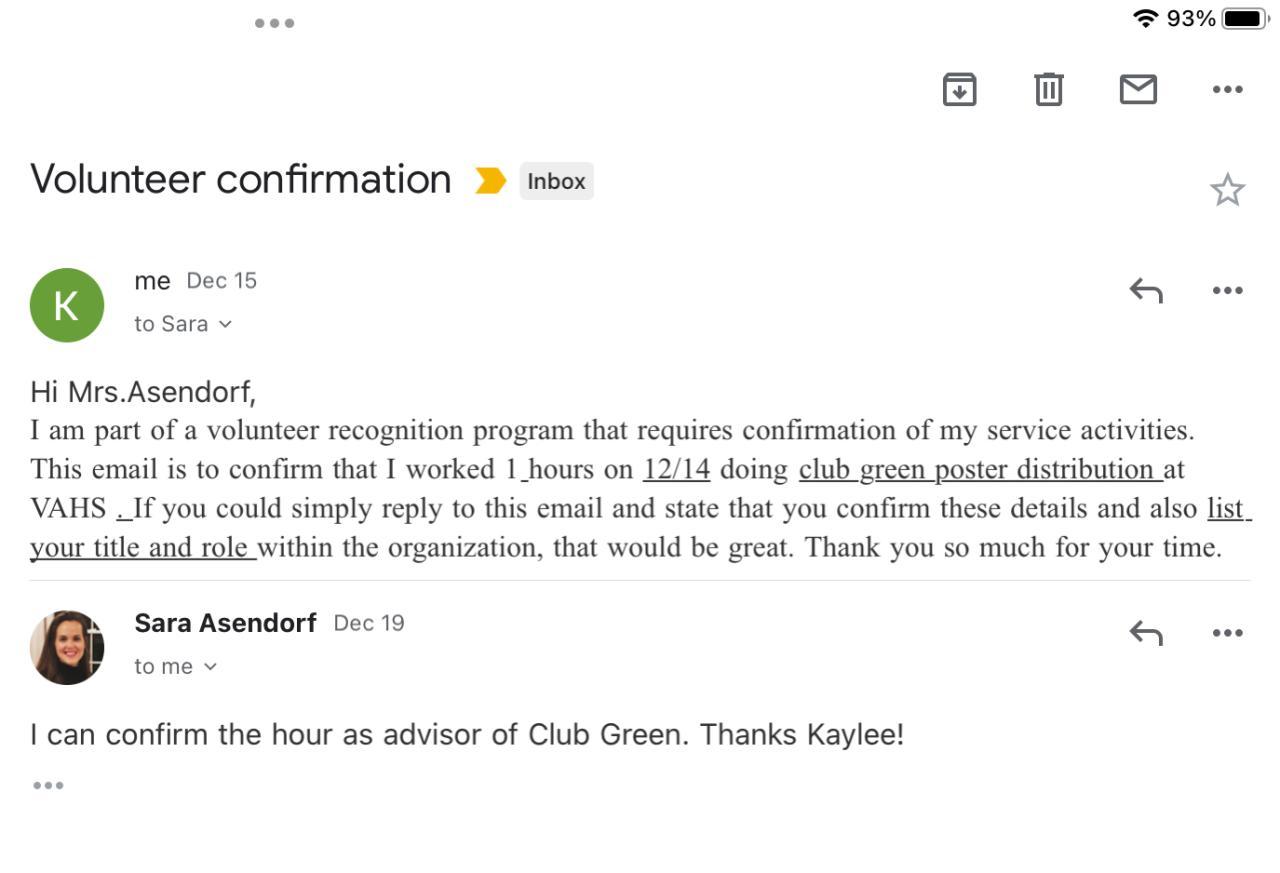Open the top toolbar more options menu
The height and width of the screenshot is (873, 1280).
click(1227, 89)
